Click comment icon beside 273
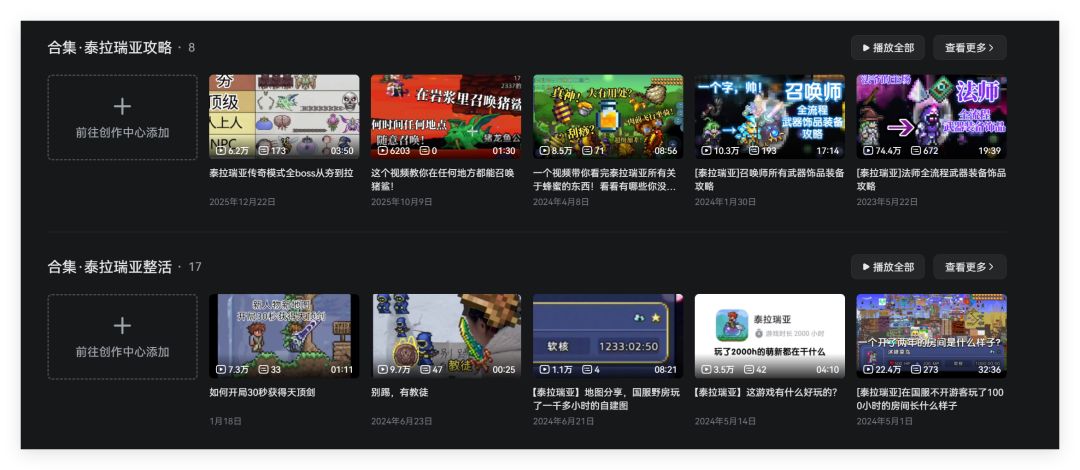1080x470 pixels. point(915,369)
